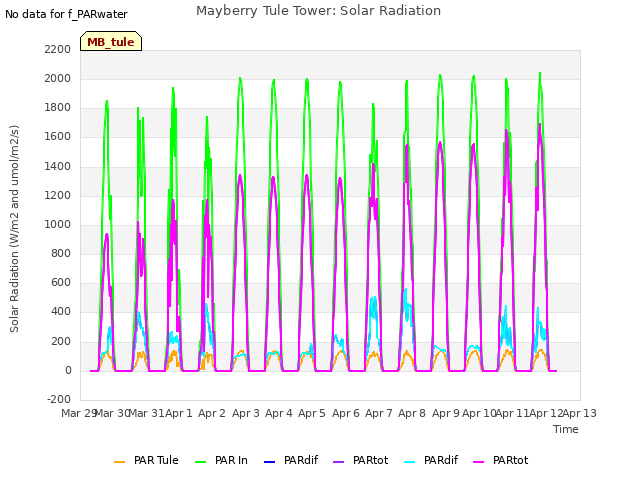Click the dark blue PARdif legend swatch

pyautogui.click(x=270, y=462)
